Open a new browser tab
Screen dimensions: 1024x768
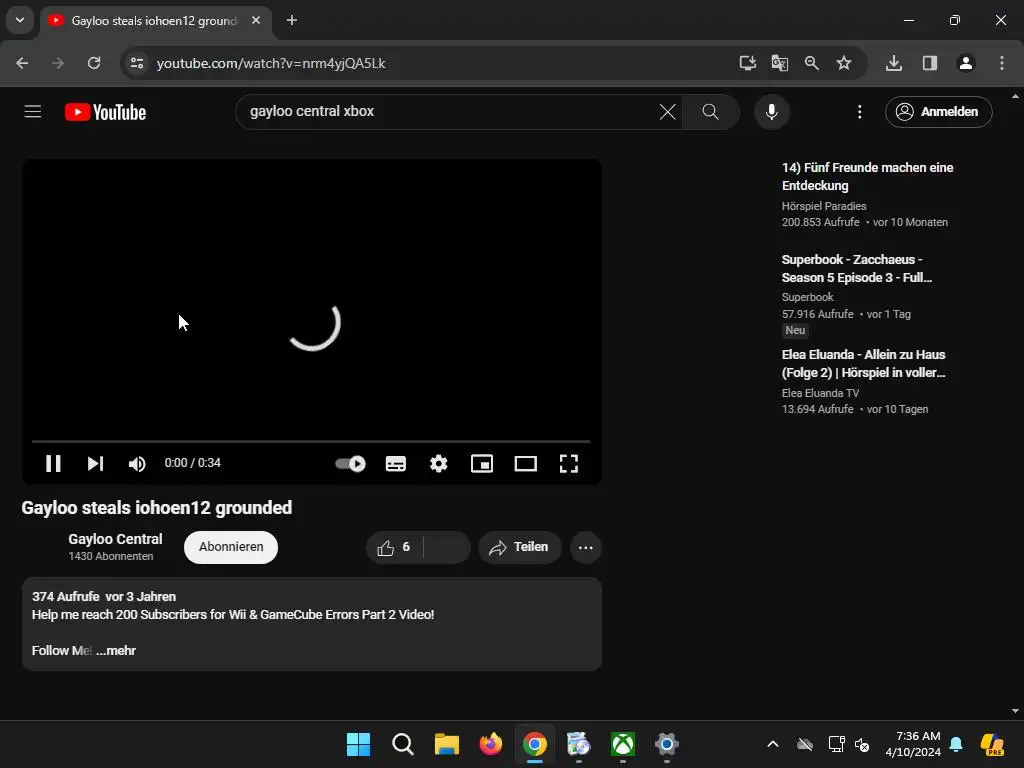point(292,21)
